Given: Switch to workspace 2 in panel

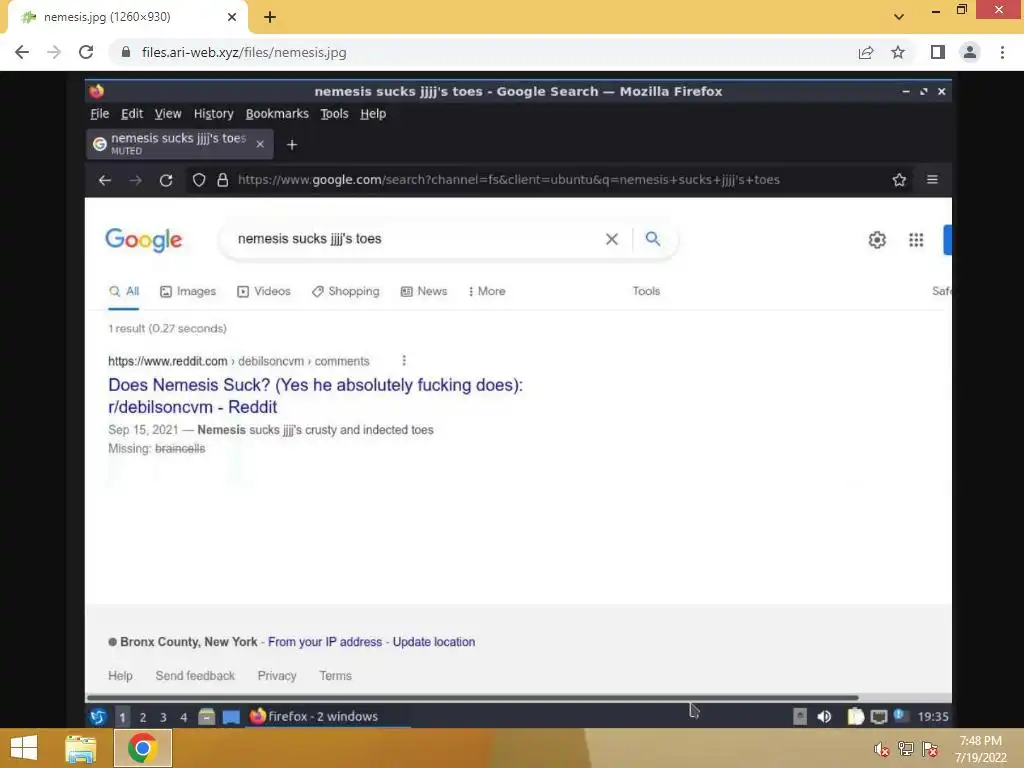Looking at the screenshot, I should coord(142,717).
